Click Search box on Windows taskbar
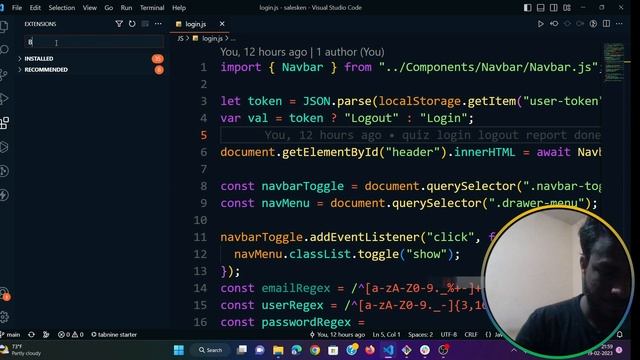This screenshot has width=640, height=360. click(x=211, y=350)
